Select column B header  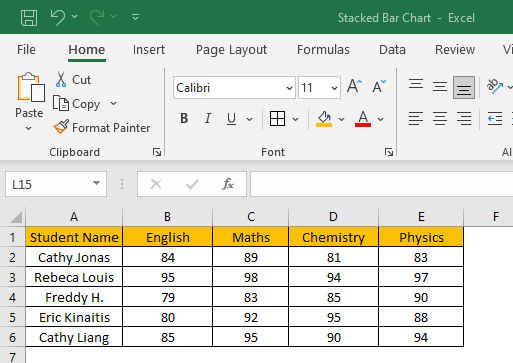167,217
